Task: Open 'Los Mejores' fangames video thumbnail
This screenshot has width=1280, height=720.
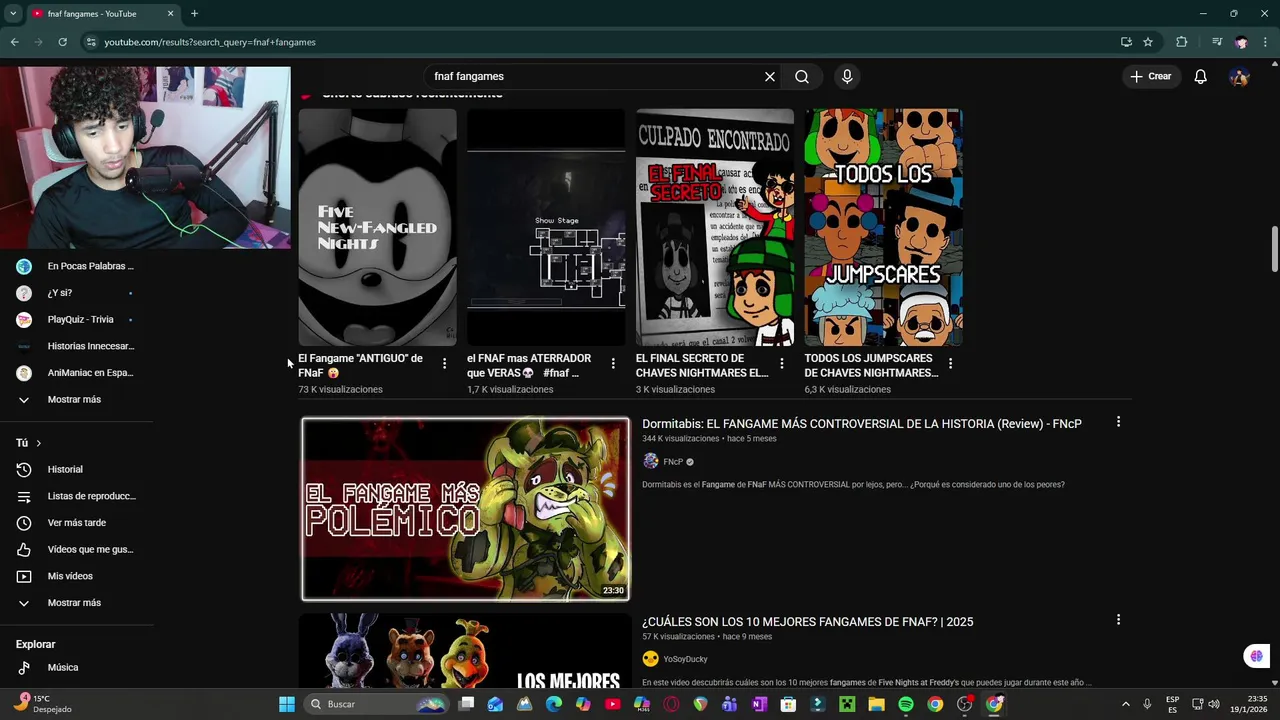Action: point(465,651)
